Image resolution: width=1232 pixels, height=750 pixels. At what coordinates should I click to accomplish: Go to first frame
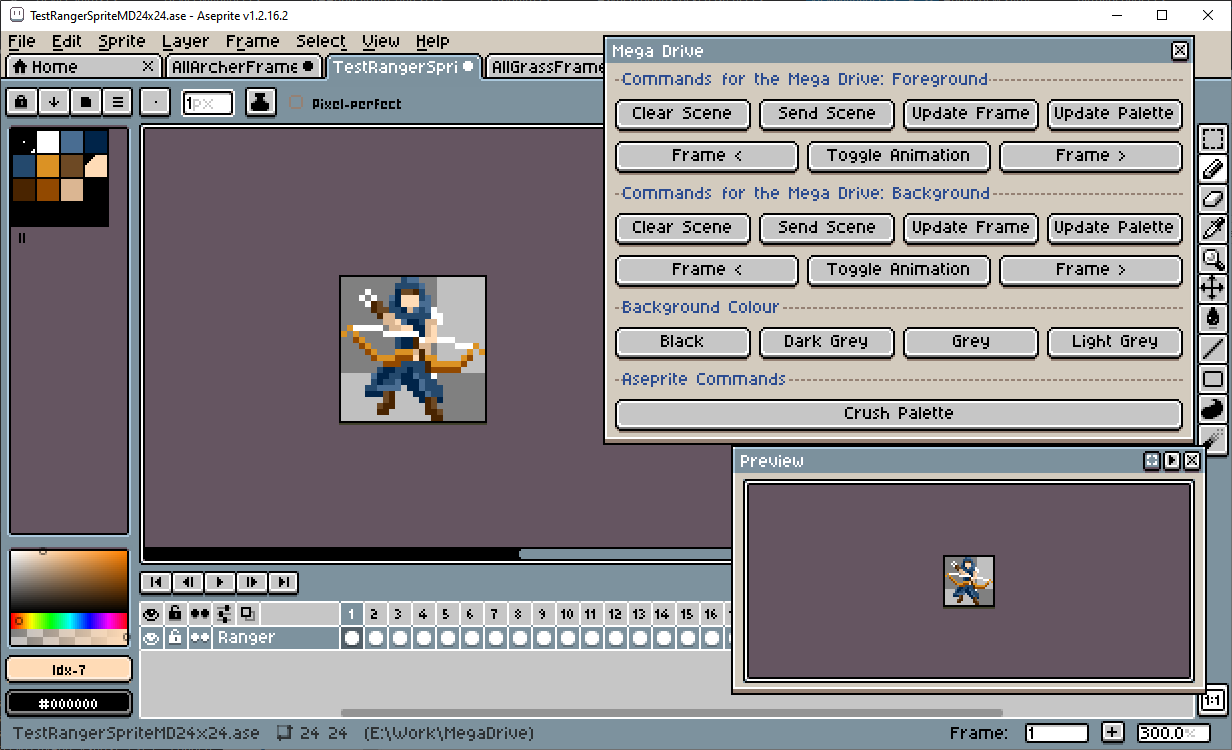click(155, 582)
